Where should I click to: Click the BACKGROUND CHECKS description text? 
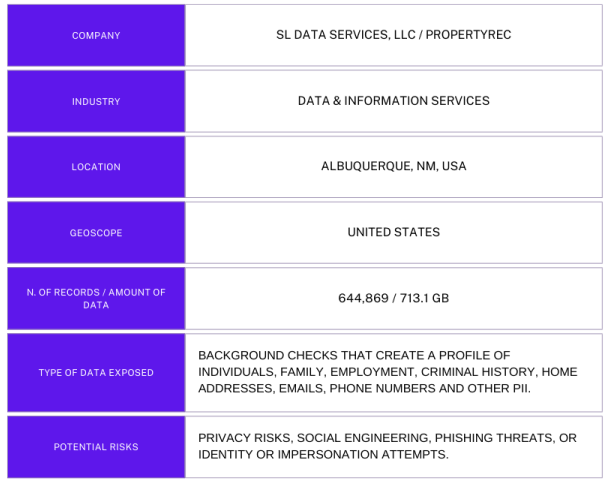(x=388, y=372)
